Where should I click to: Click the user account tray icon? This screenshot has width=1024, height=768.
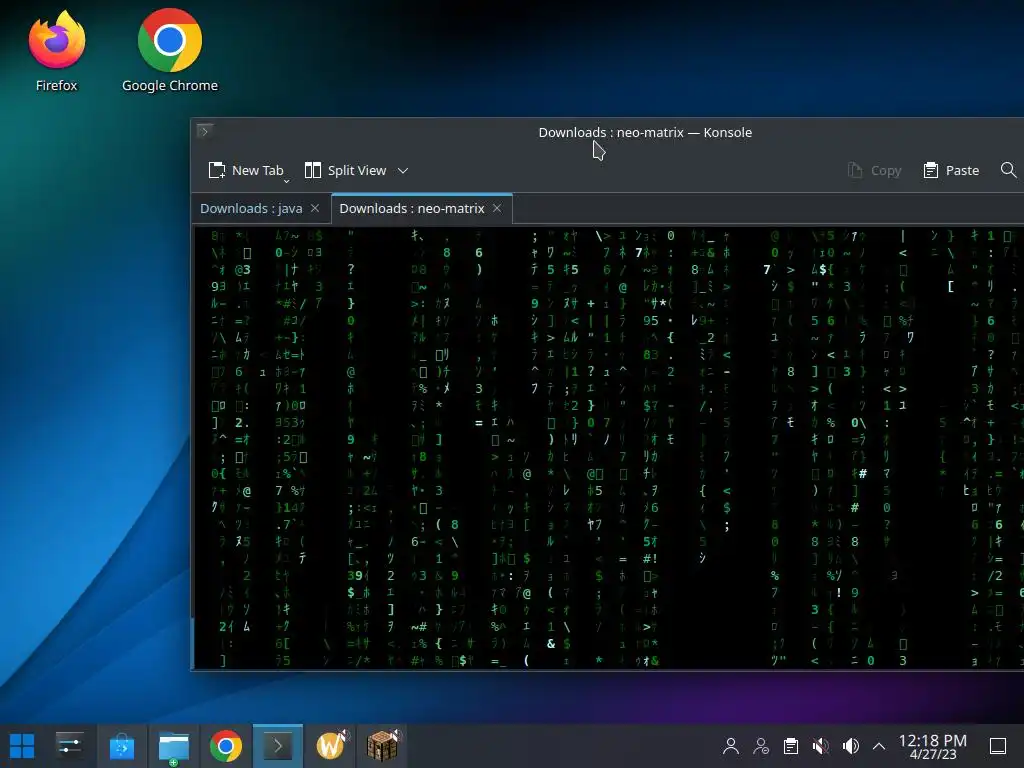coord(731,746)
